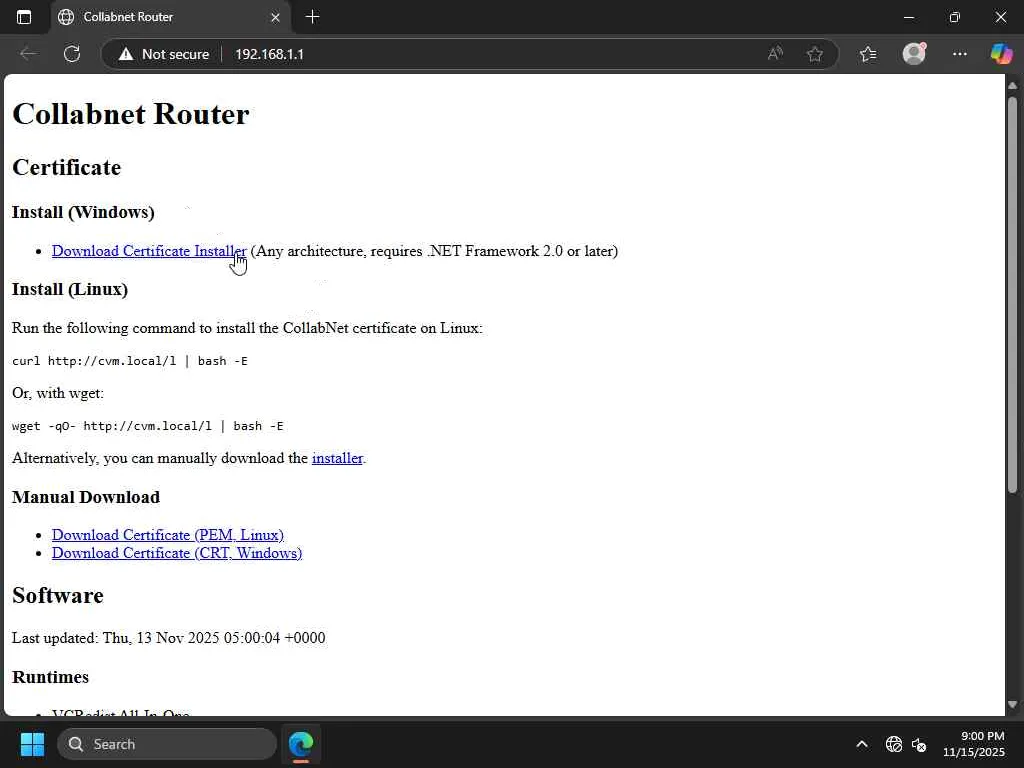Open Microsoft Edge from the taskbar
Image resolution: width=1024 pixels, height=768 pixels.
tap(301, 744)
